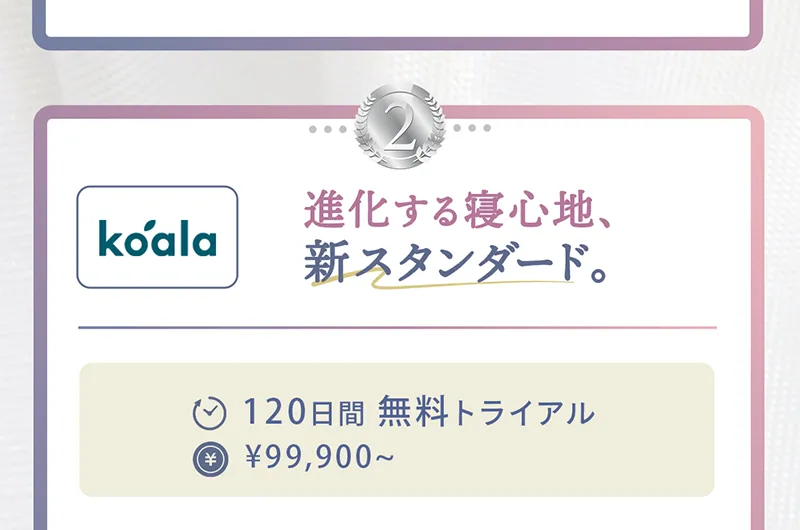Click the clock icon beside 120日間
The image size is (800, 530).
coord(209,413)
